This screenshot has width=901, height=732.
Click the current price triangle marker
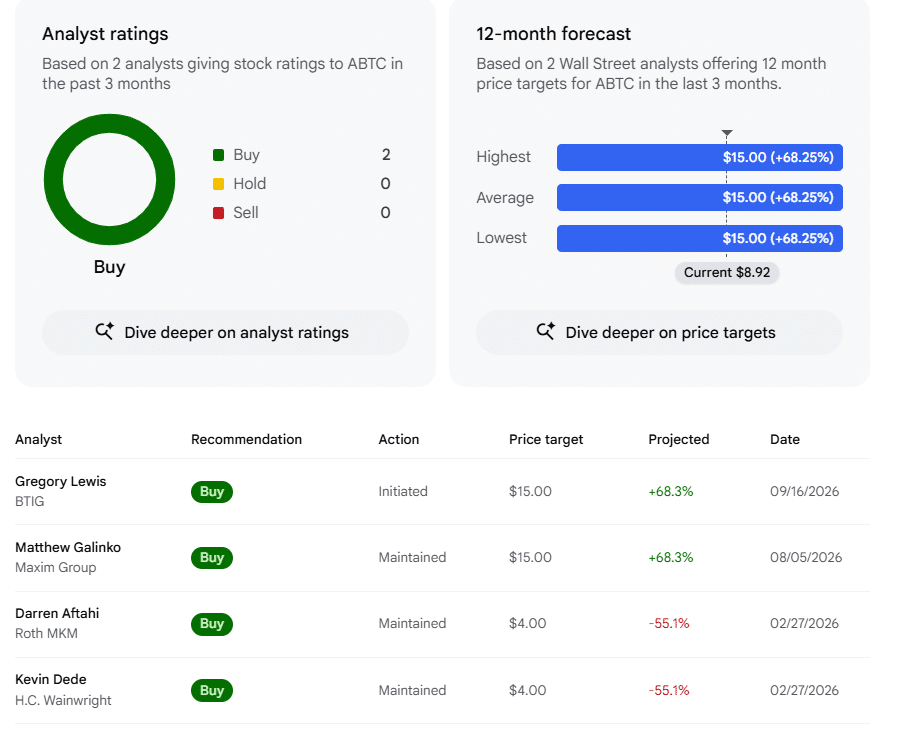[727, 133]
